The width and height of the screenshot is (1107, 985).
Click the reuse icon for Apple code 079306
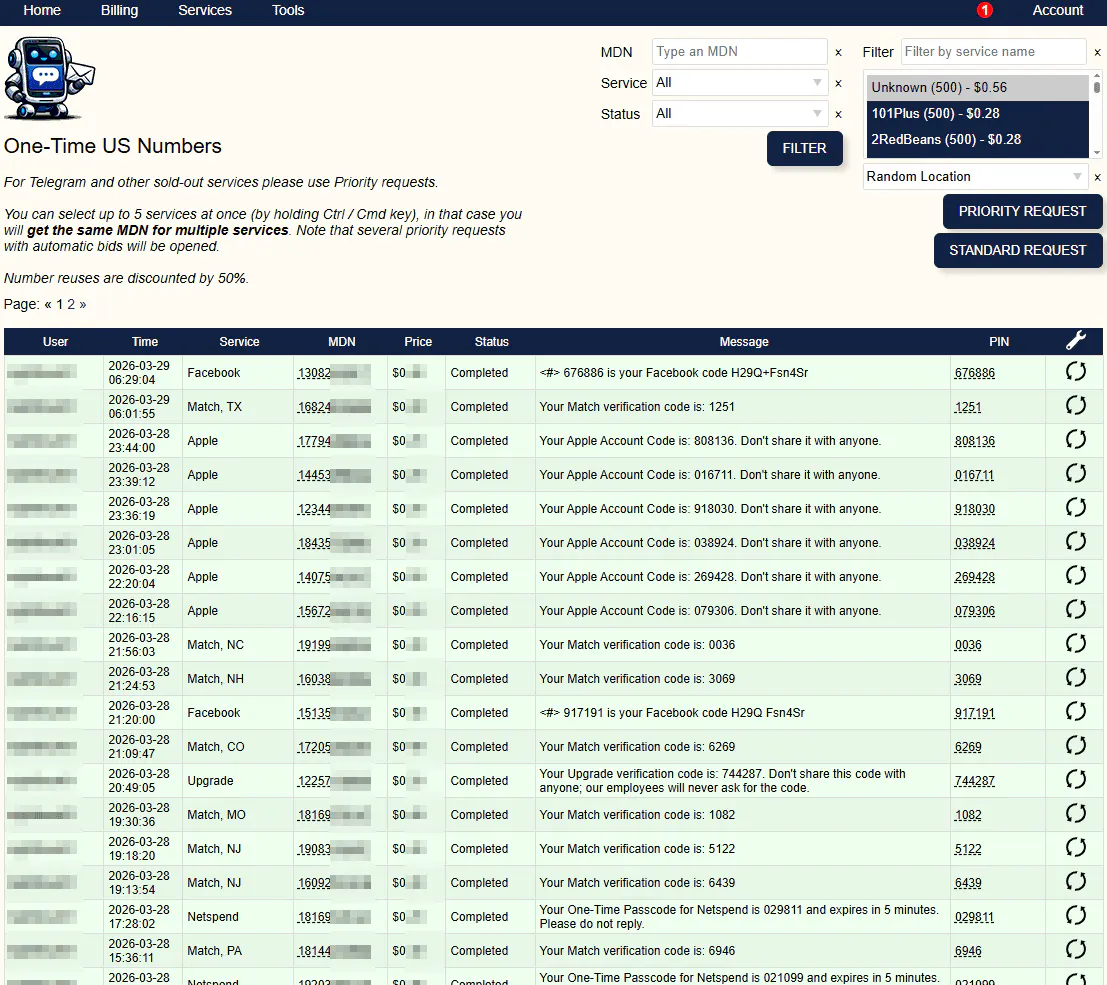click(x=1075, y=609)
